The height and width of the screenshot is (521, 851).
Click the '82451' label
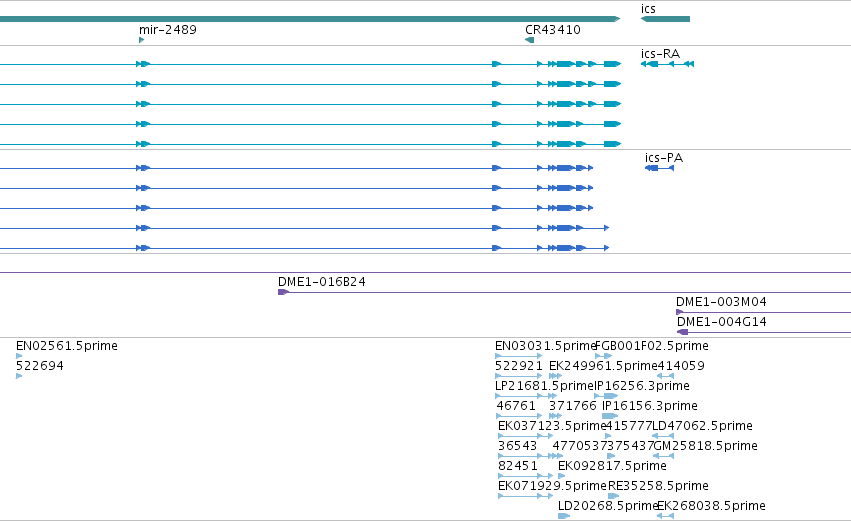(518, 466)
